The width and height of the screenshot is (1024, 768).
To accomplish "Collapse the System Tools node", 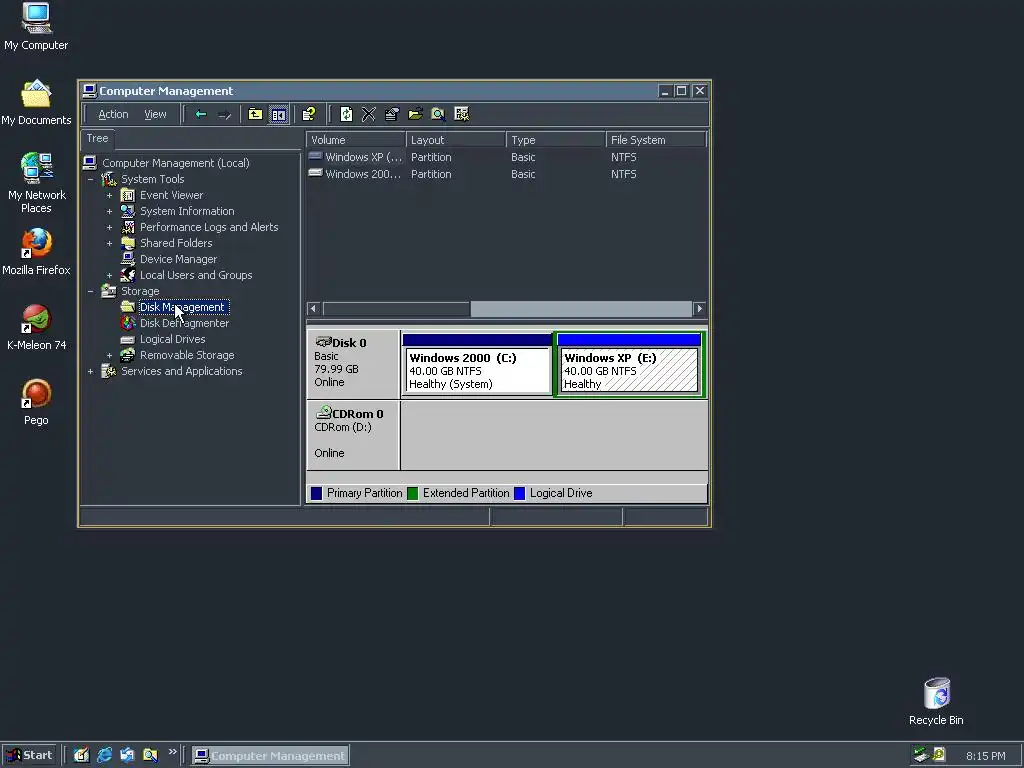I will pos(91,179).
